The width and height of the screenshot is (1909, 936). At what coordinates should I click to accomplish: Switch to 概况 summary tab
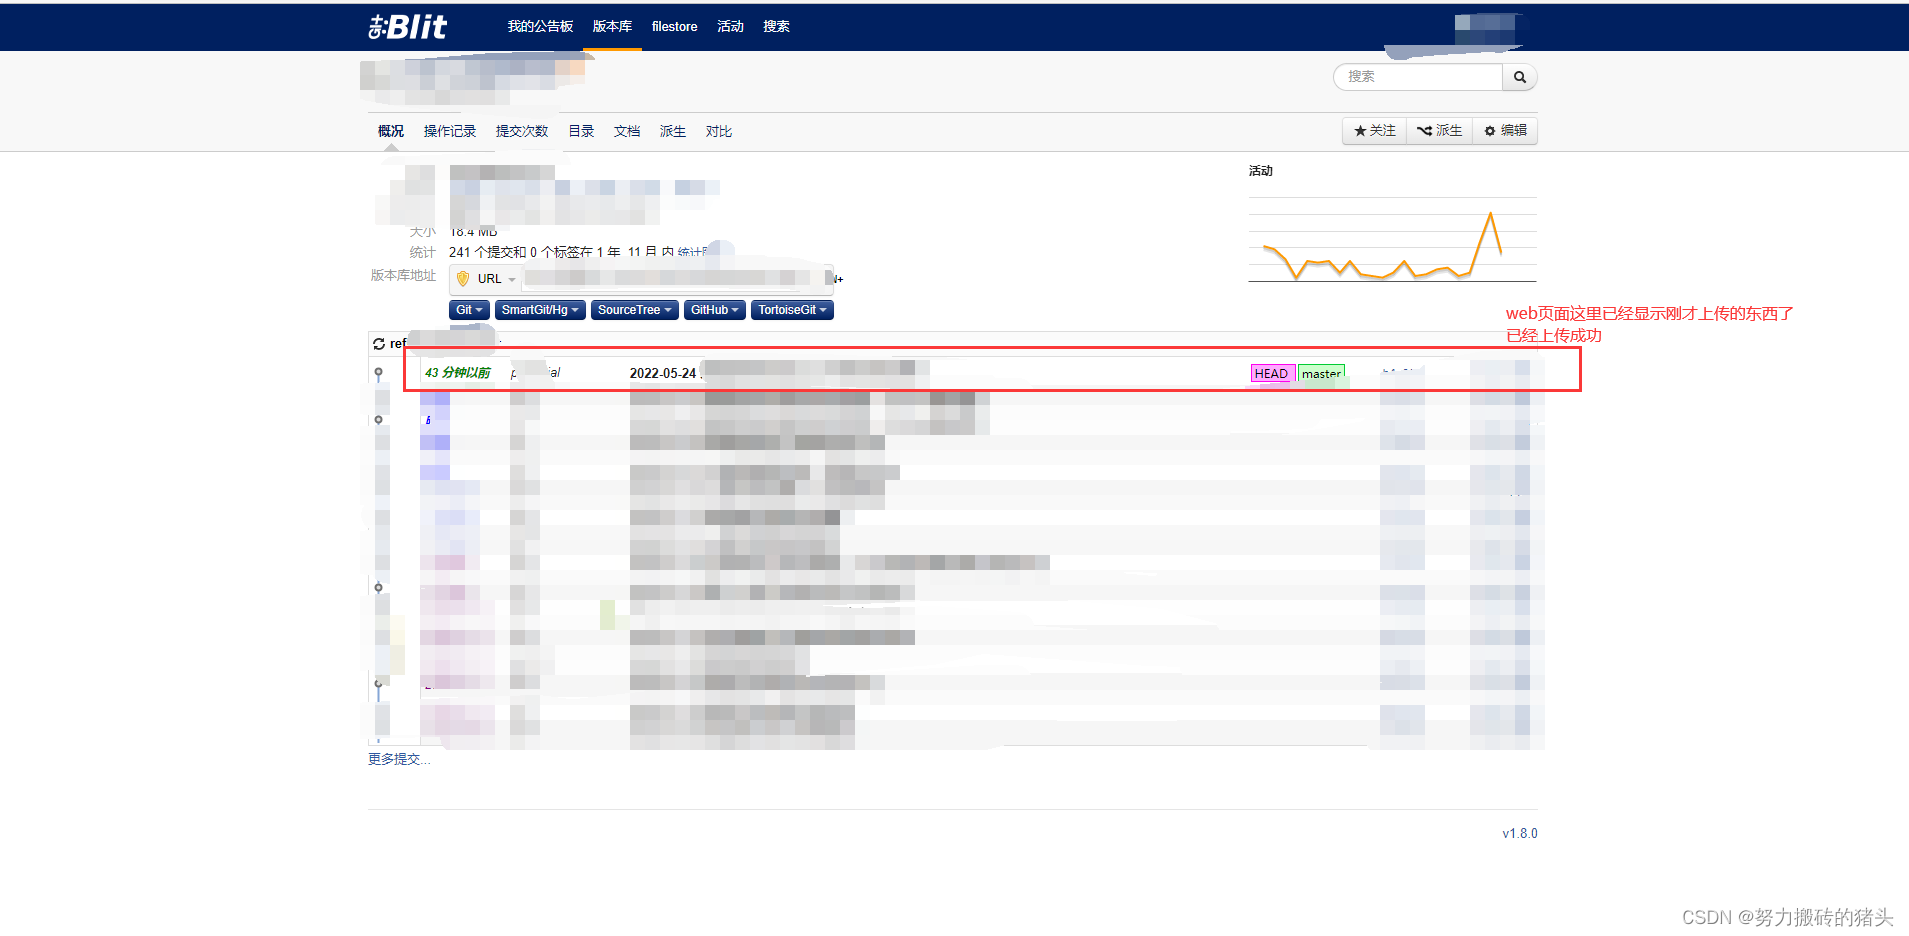(391, 131)
